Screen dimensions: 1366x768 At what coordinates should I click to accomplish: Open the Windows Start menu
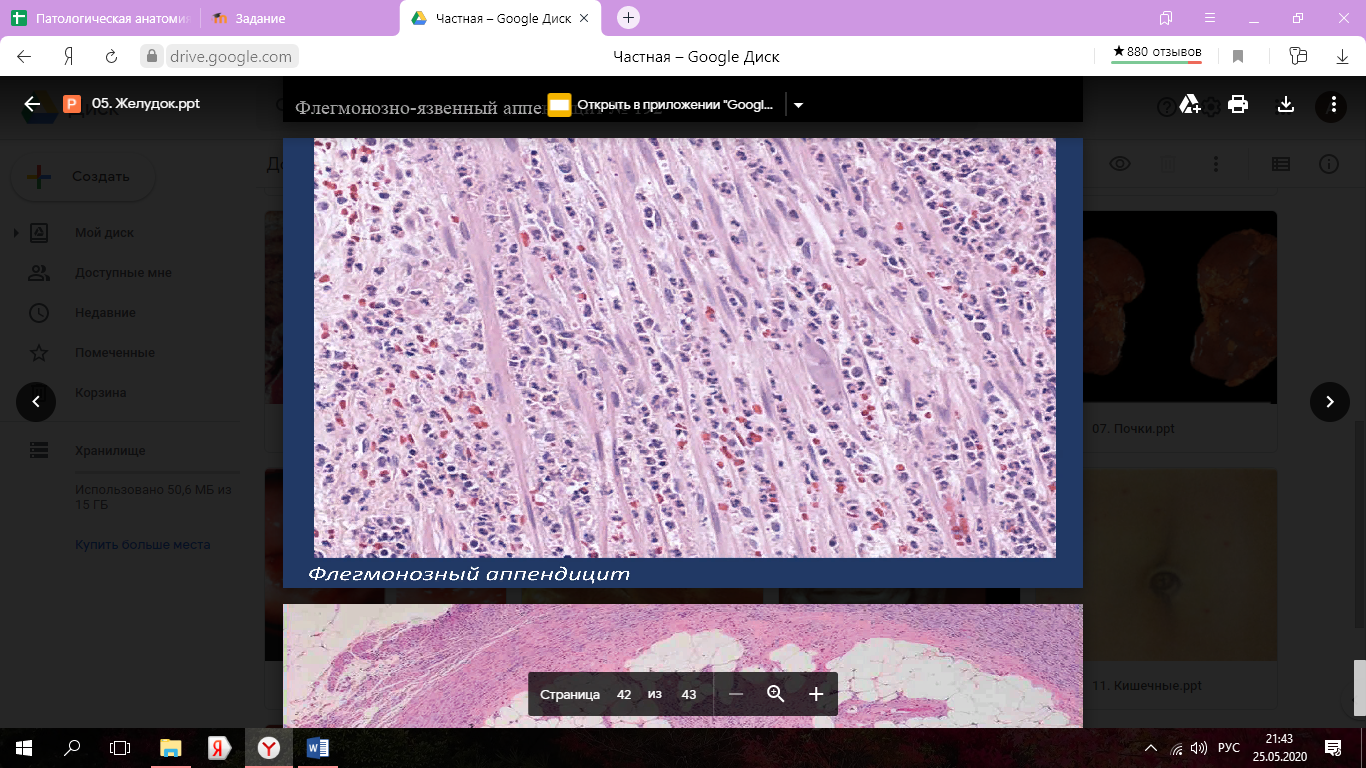pos(24,747)
